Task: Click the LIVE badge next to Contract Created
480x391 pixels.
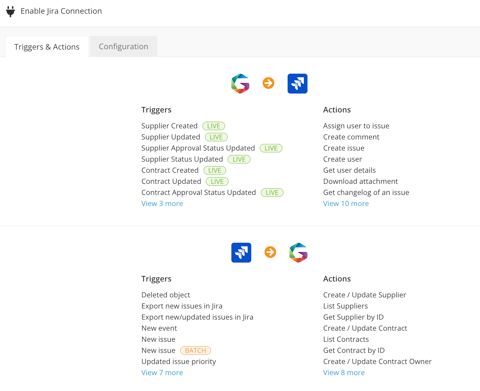Action: click(x=215, y=170)
